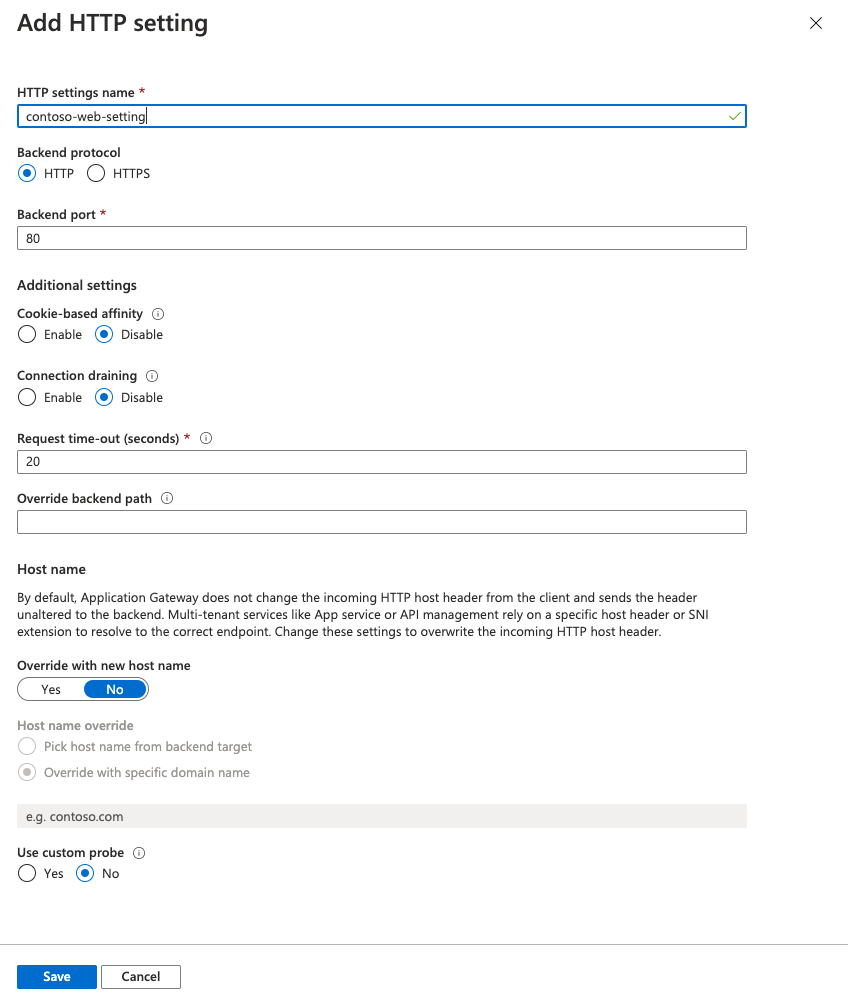Open the Cookie-based affinity info tooltip
This screenshot has width=848, height=994.
click(158, 313)
